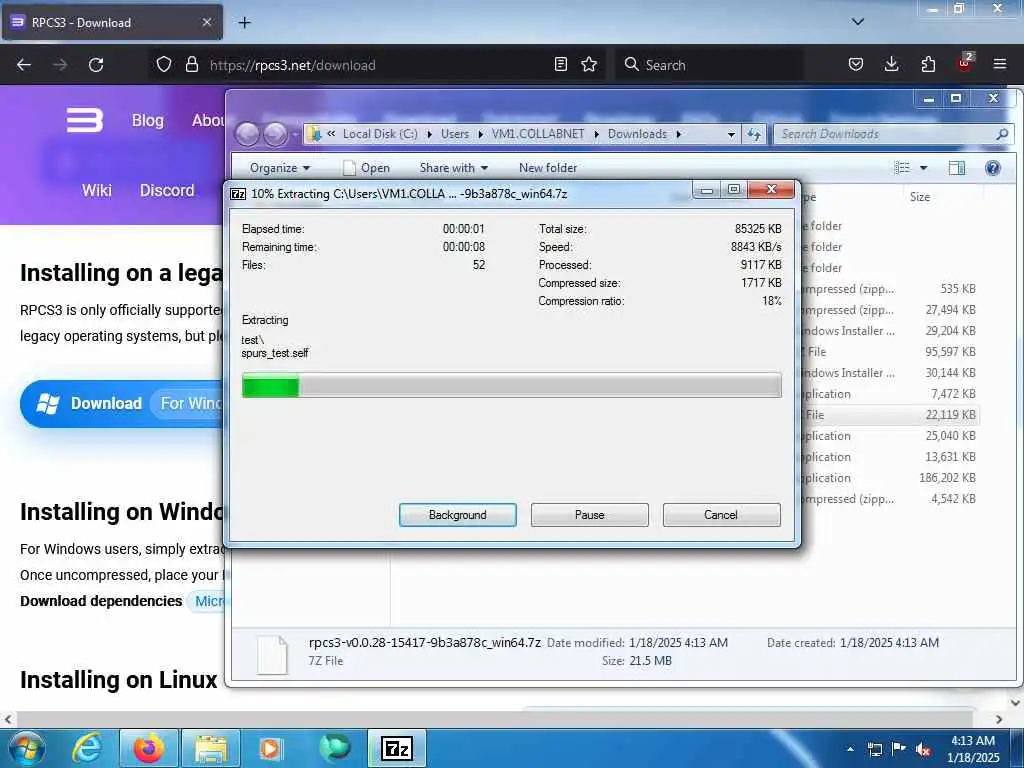The height and width of the screenshot is (768, 1024).
Task: Open Windows Explorer taskbar icon
Action: coord(210,748)
